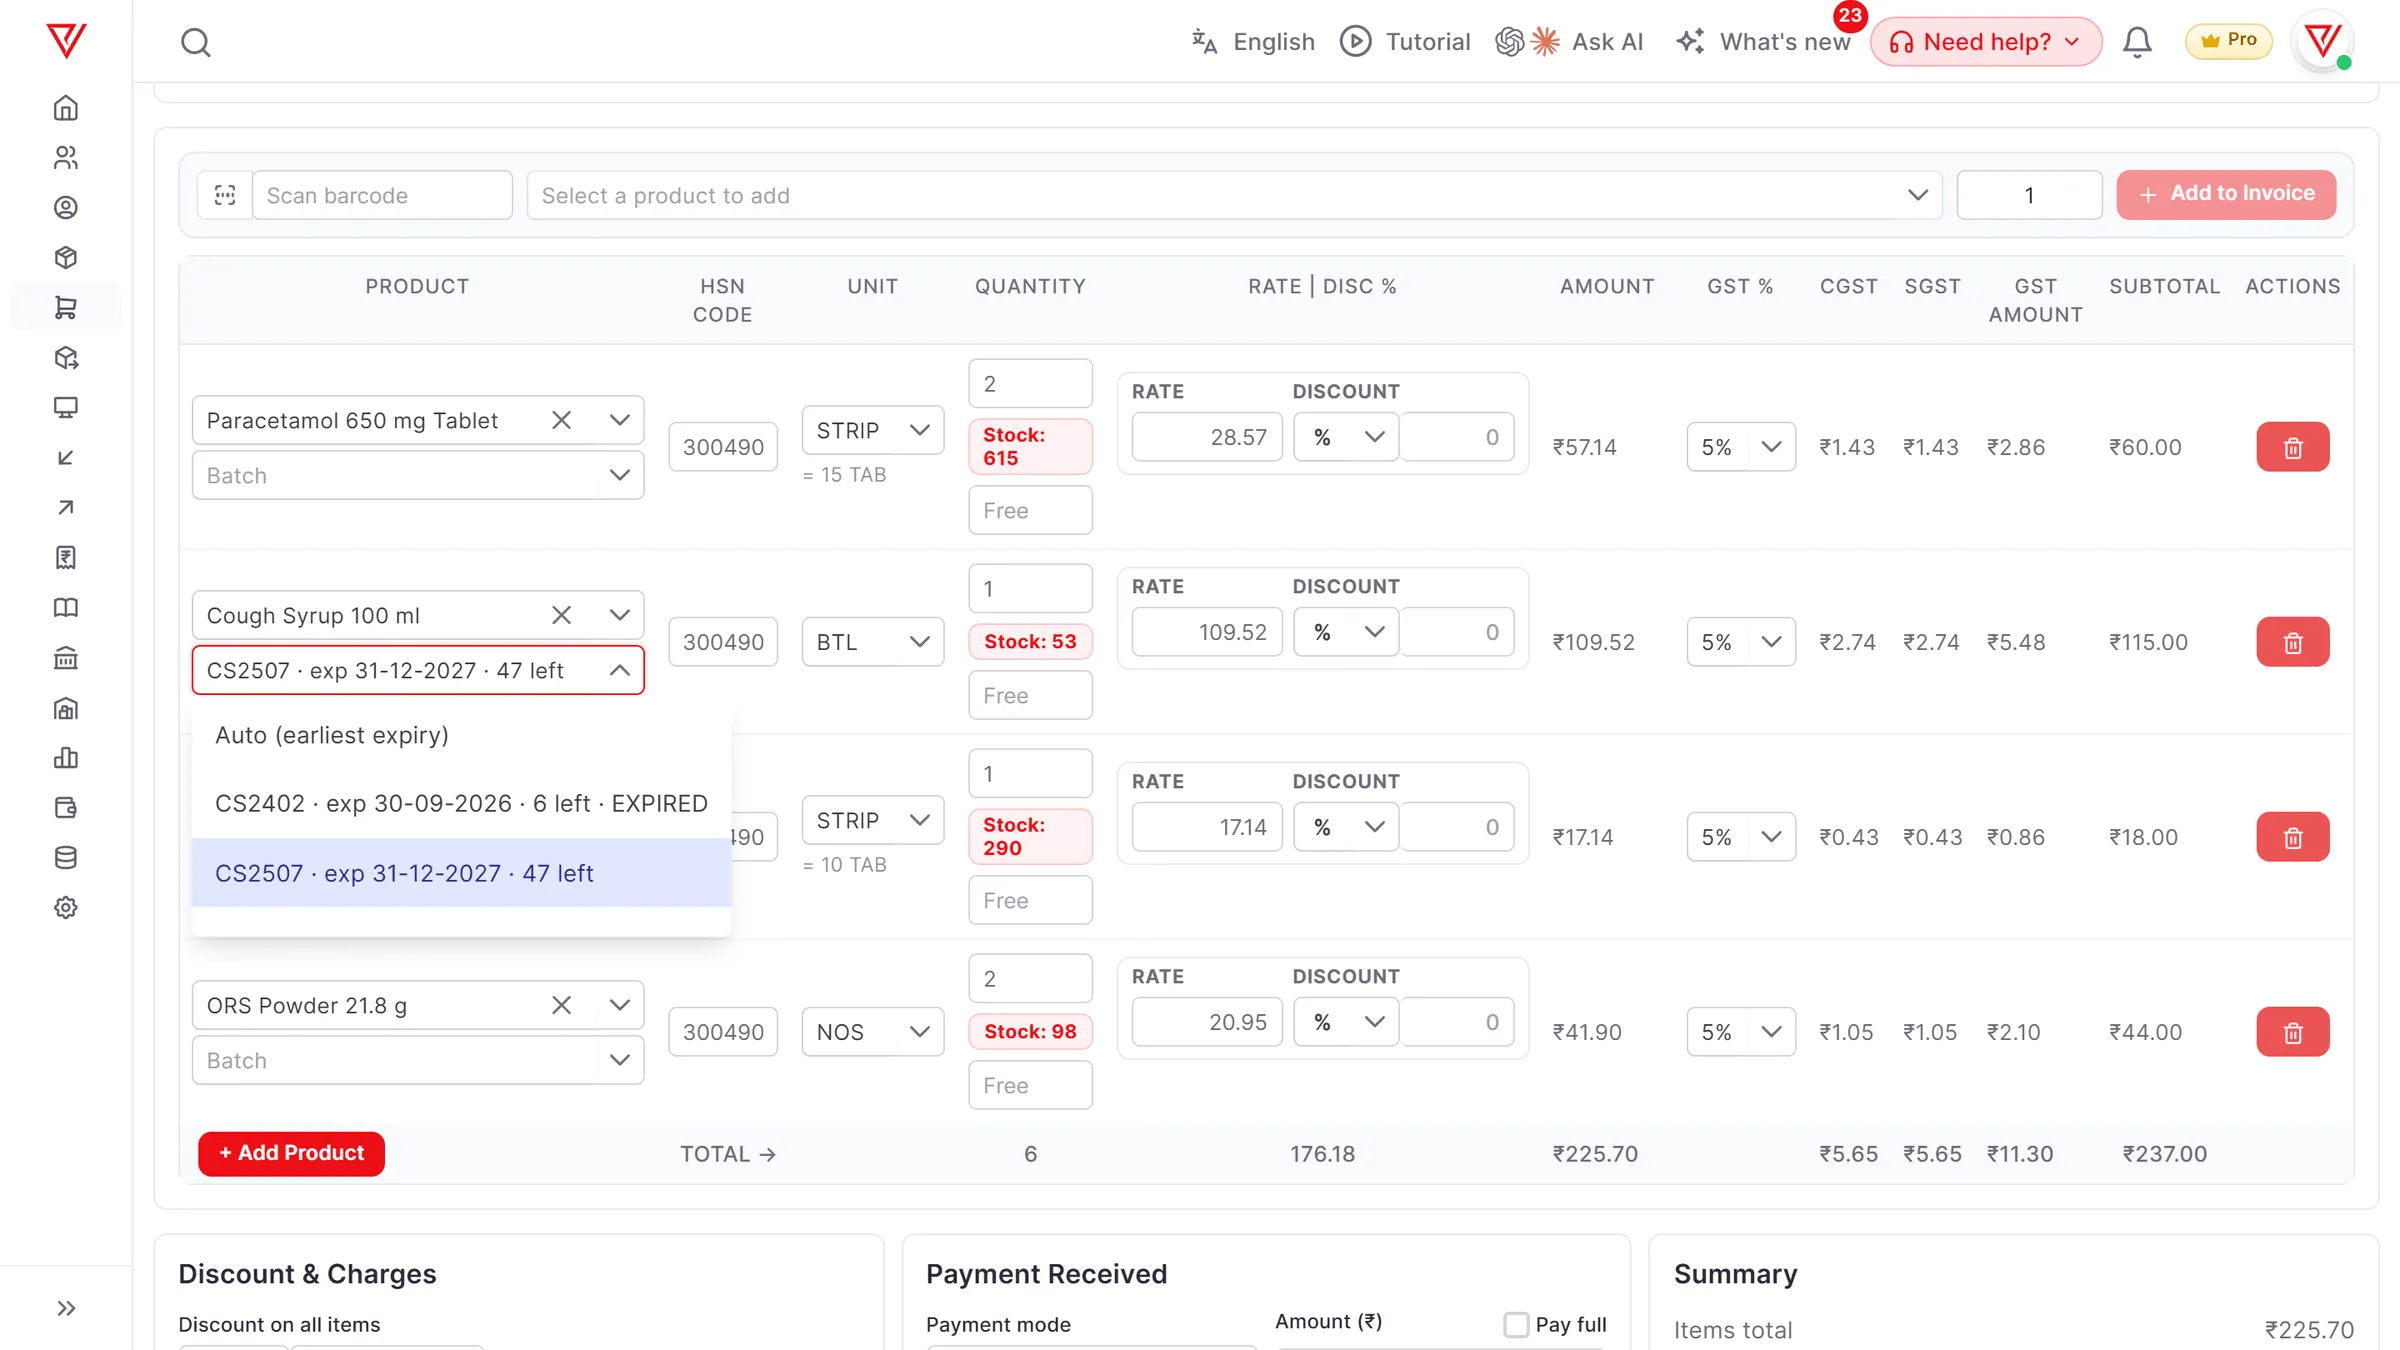The image size is (2400, 1350).
Task: Open the search icon in top bar
Action: (x=195, y=42)
